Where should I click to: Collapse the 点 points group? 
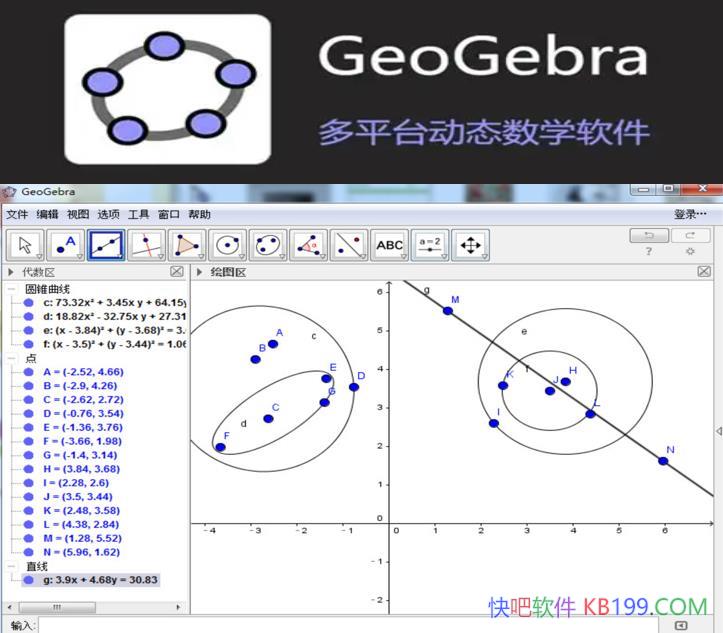(x=12, y=358)
